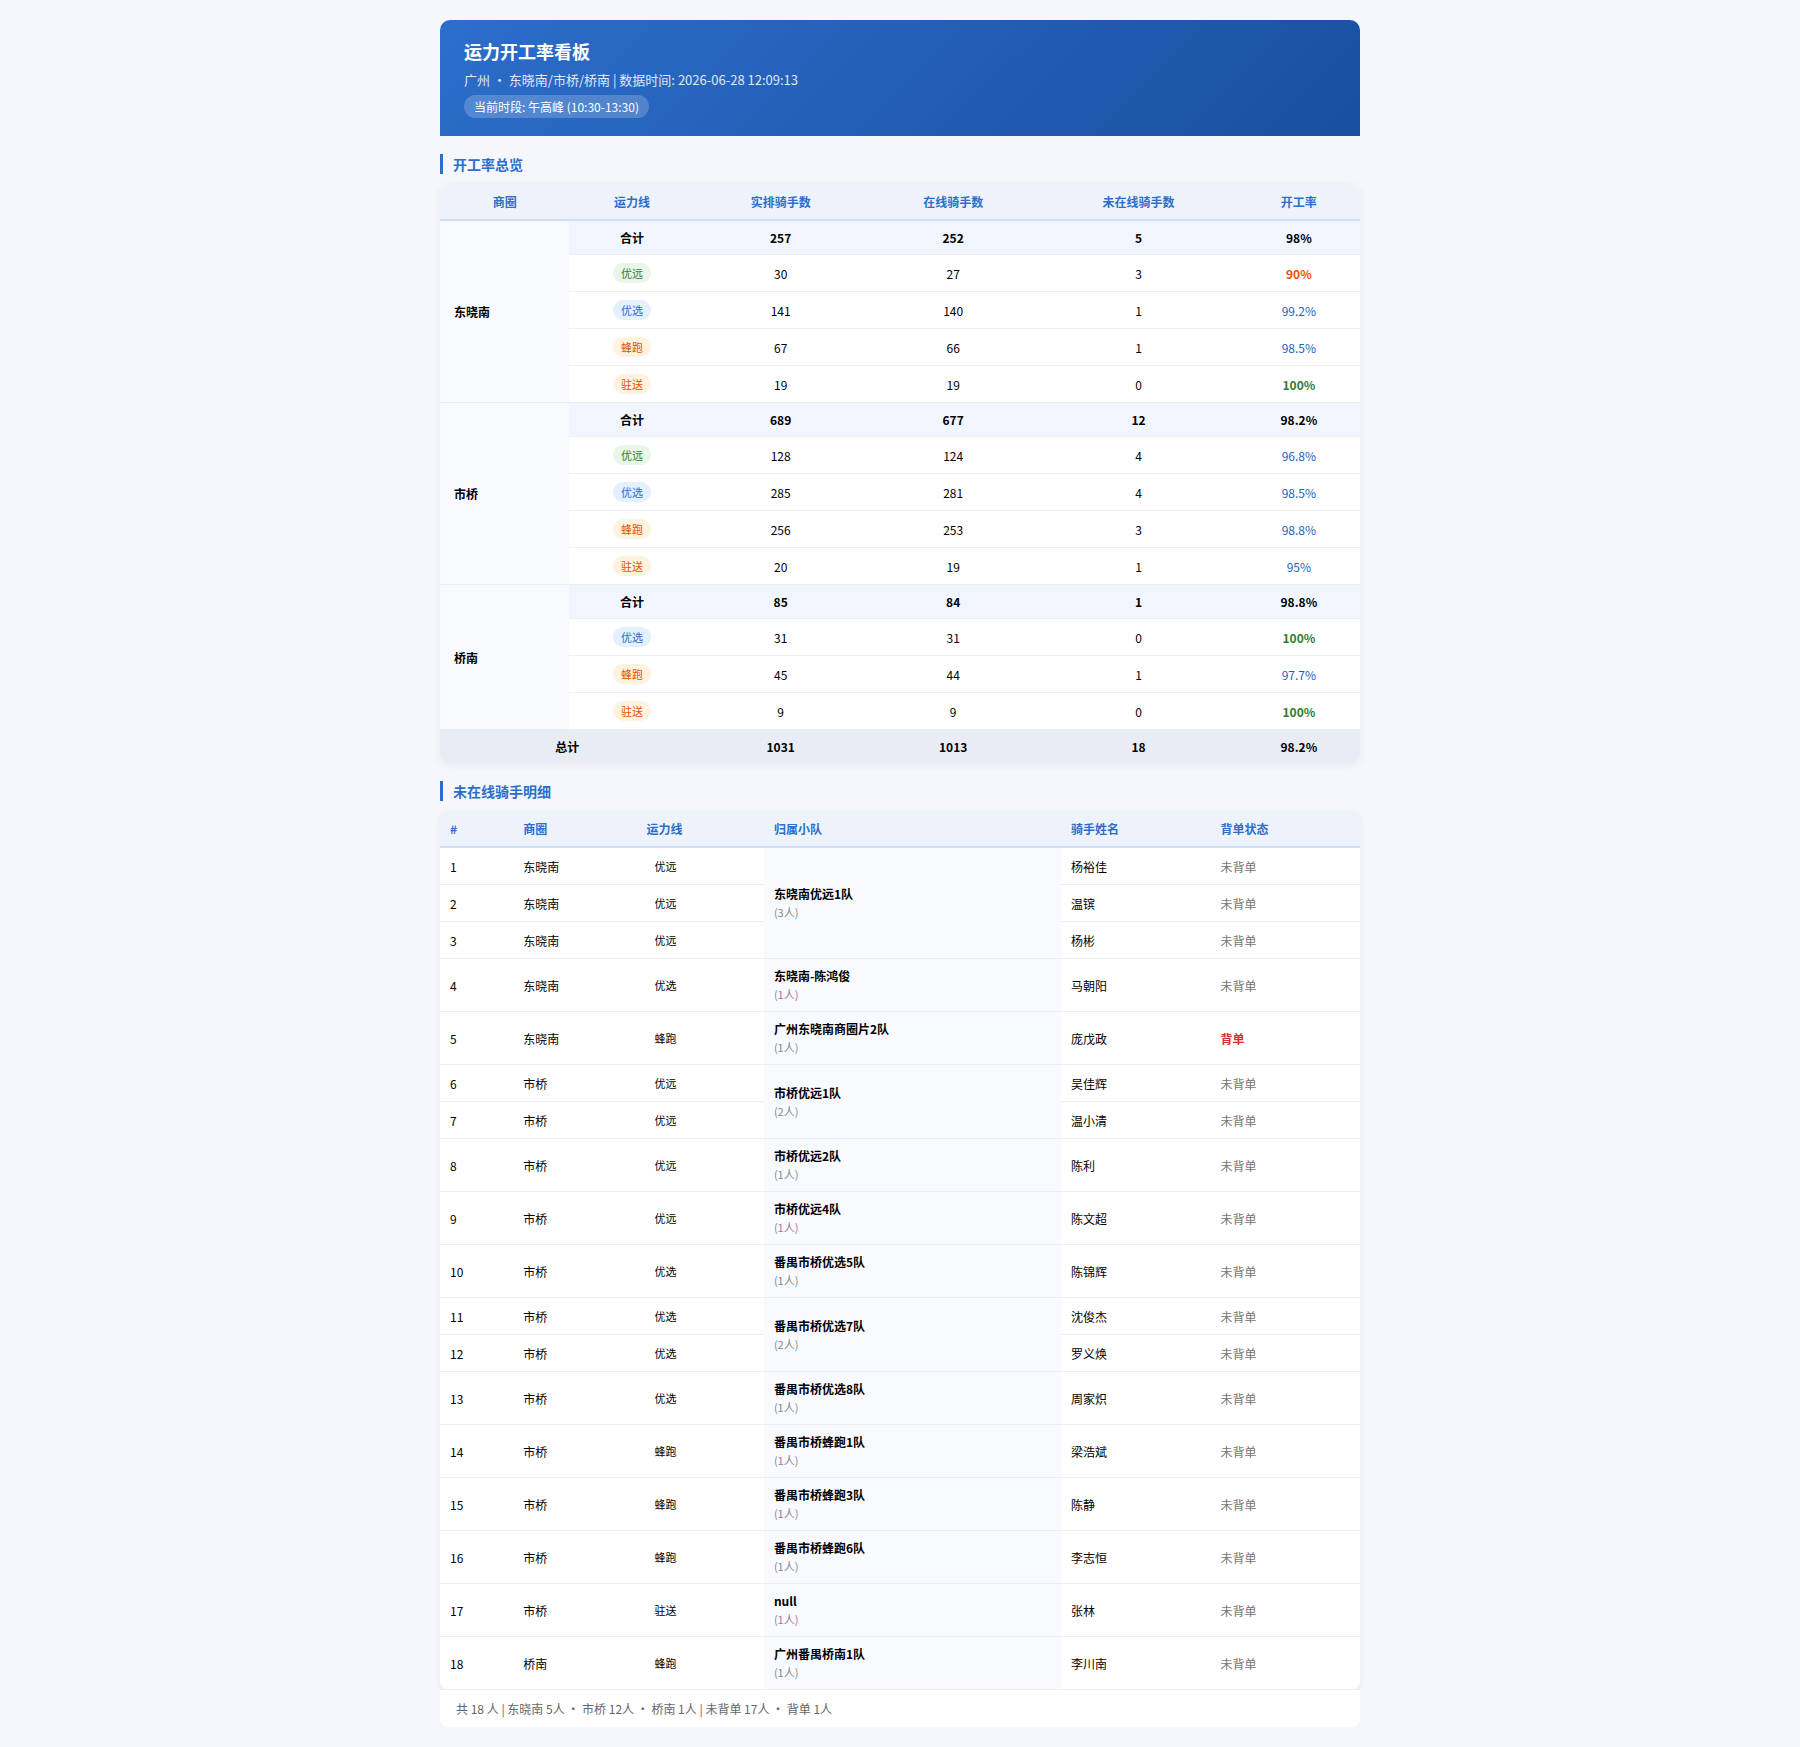
Task: Click the "285" scheduled riders cell
Action: (781, 494)
